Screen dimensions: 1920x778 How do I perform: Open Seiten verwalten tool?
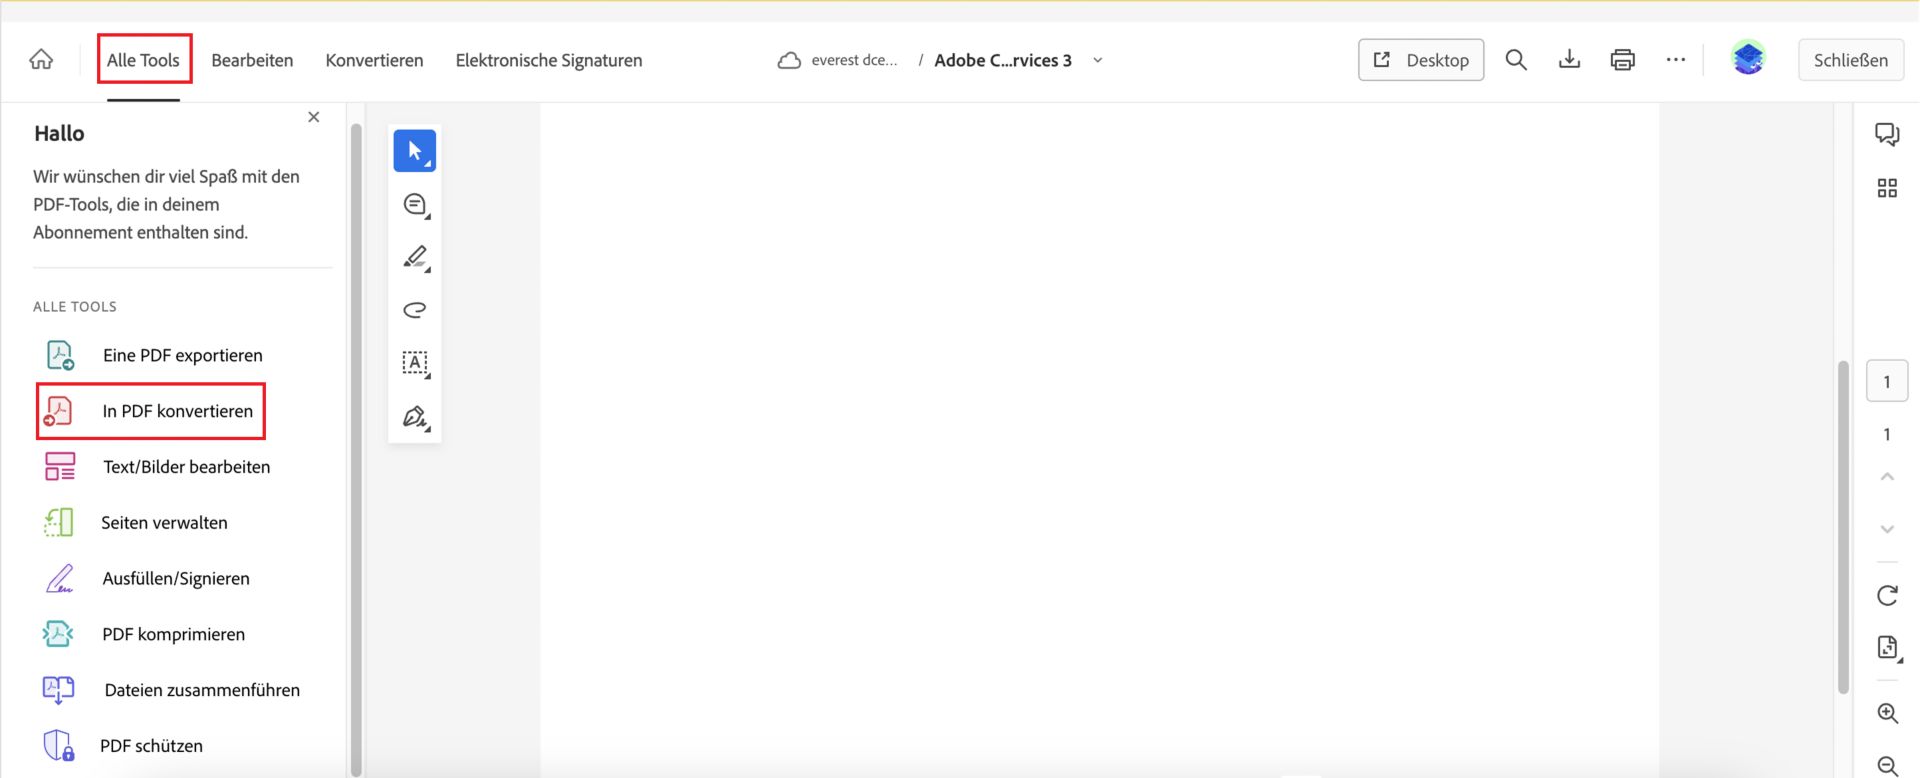click(x=135, y=523)
